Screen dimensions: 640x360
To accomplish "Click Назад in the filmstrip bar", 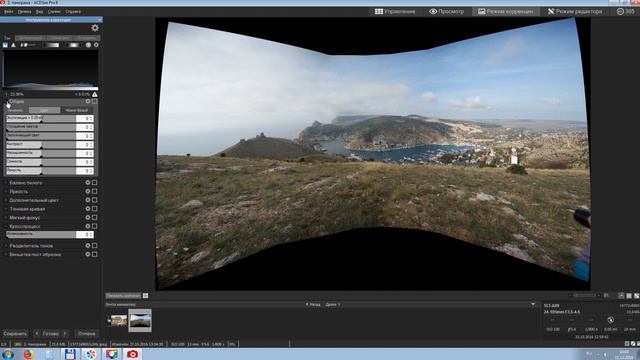I will (x=313, y=304).
